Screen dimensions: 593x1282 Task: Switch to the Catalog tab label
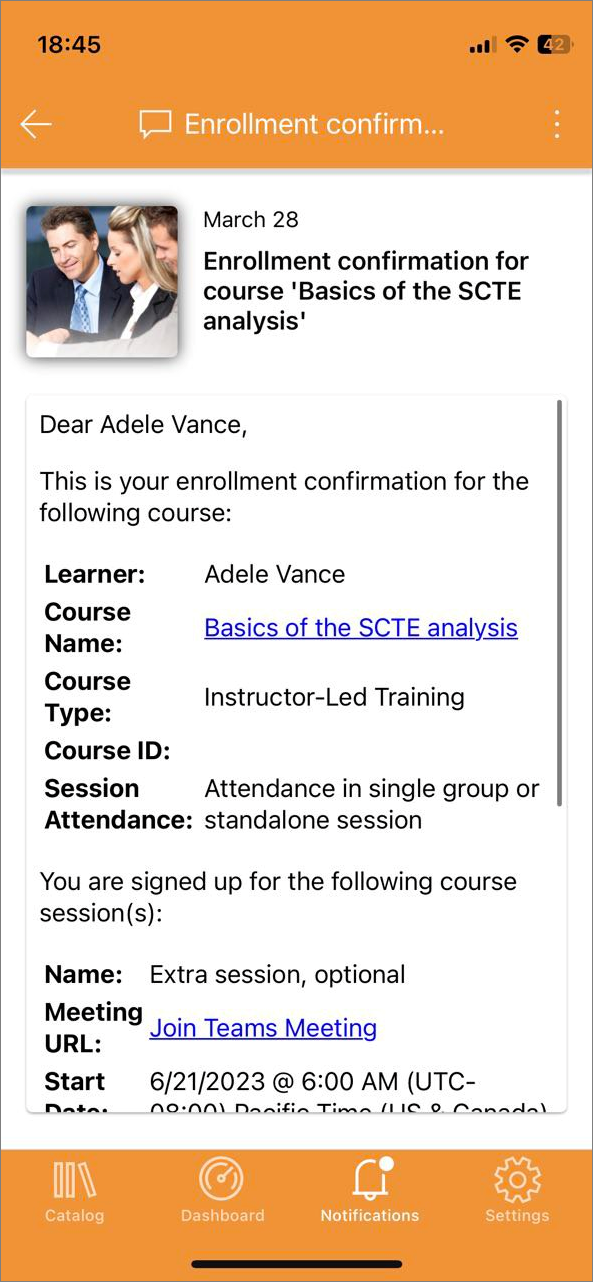(x=74, y=1216)
